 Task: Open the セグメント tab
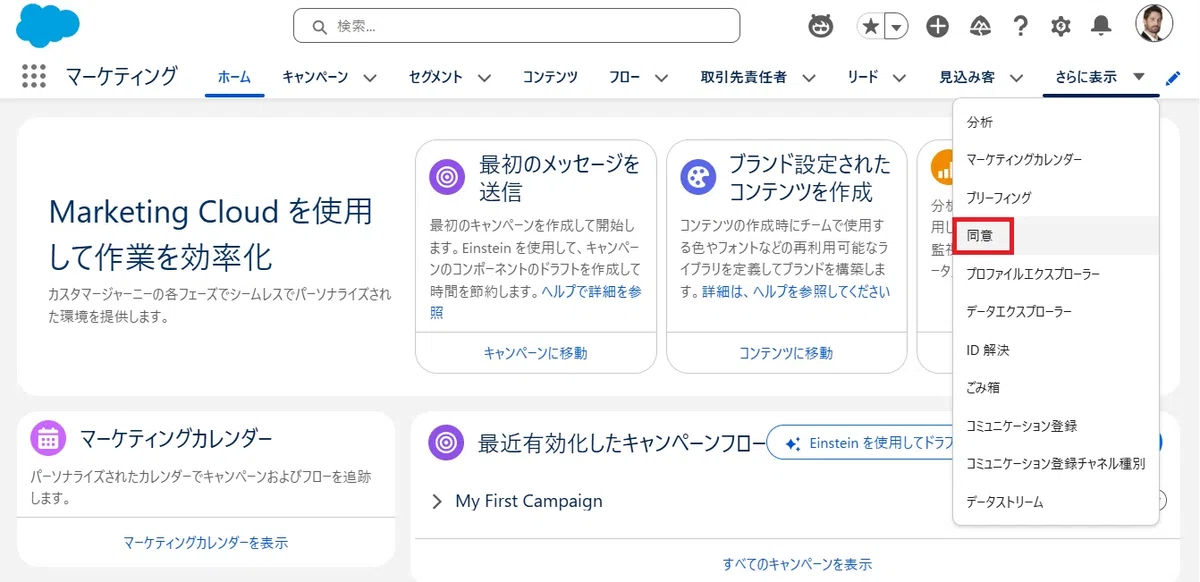point(436,77)
